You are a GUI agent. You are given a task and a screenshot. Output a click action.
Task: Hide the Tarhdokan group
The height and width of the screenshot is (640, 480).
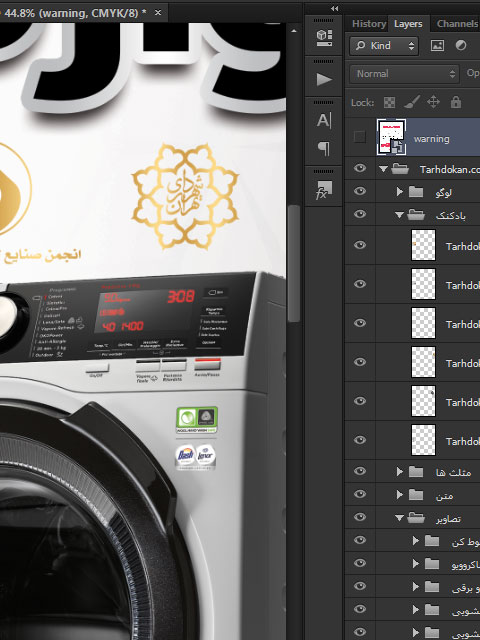360,168
